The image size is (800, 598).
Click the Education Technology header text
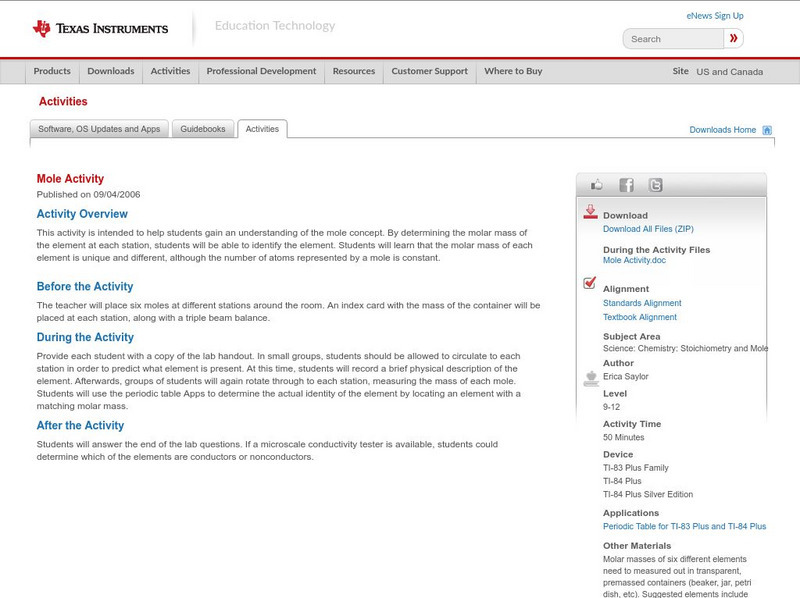[x=275, y=26]
